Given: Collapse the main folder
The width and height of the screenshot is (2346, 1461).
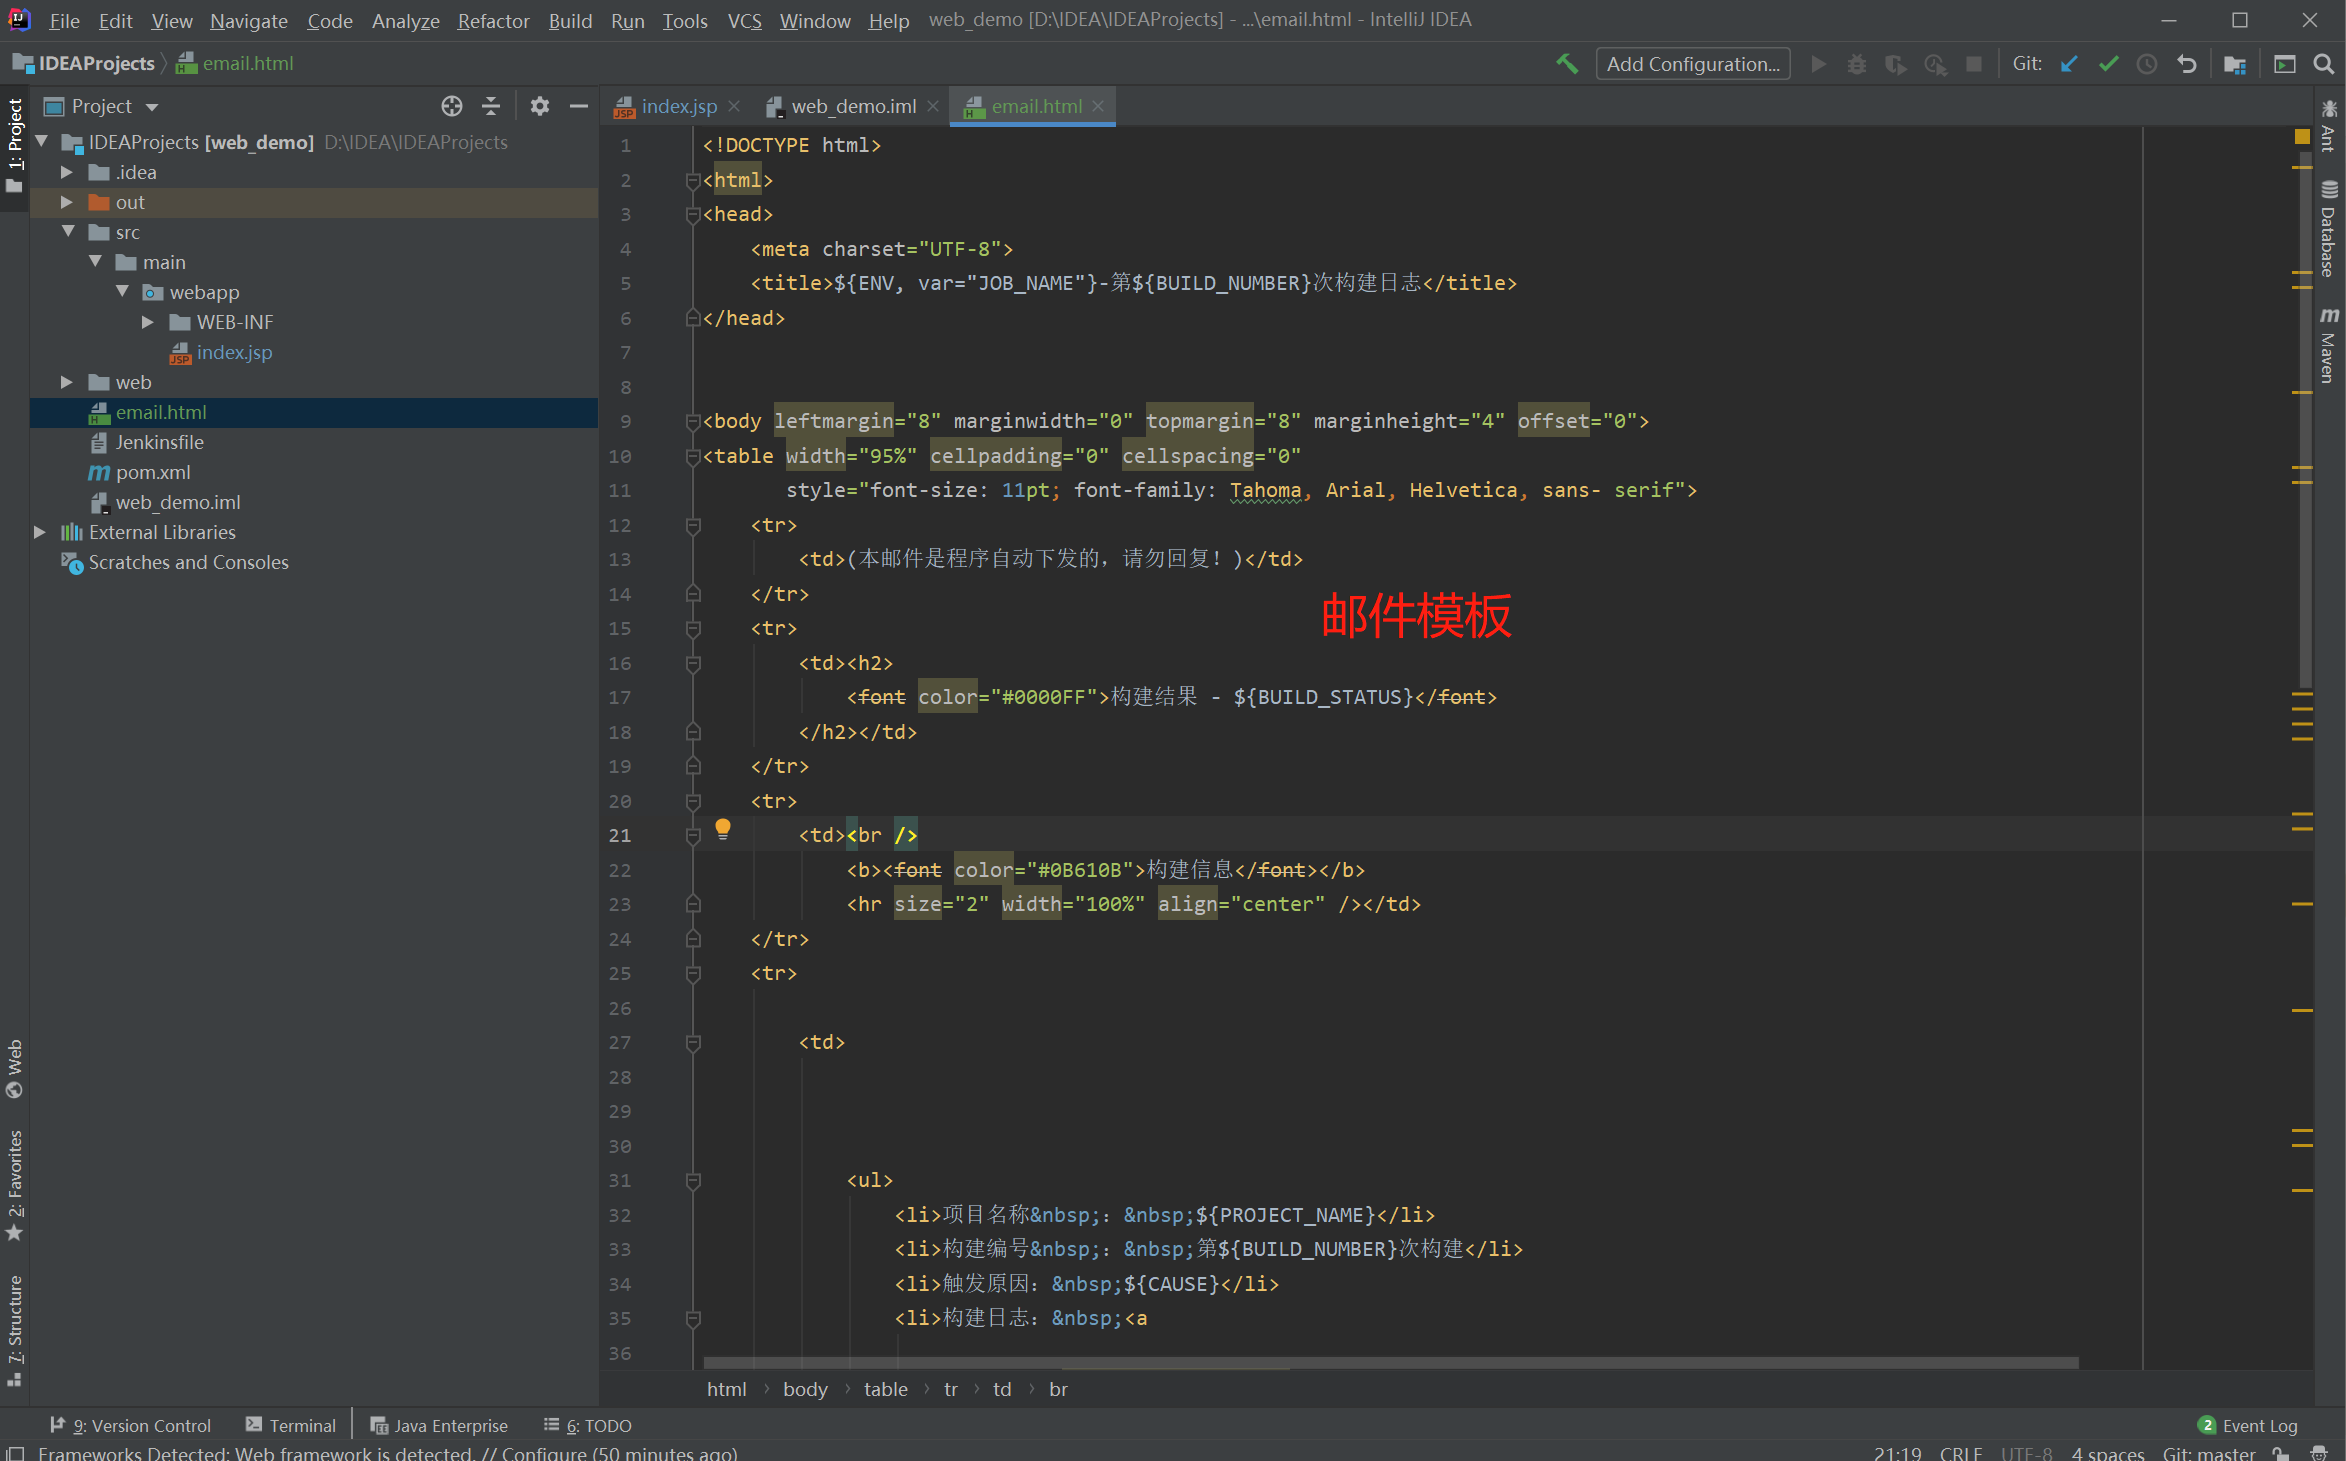Looking at the screenshot, I should point(95,262).
